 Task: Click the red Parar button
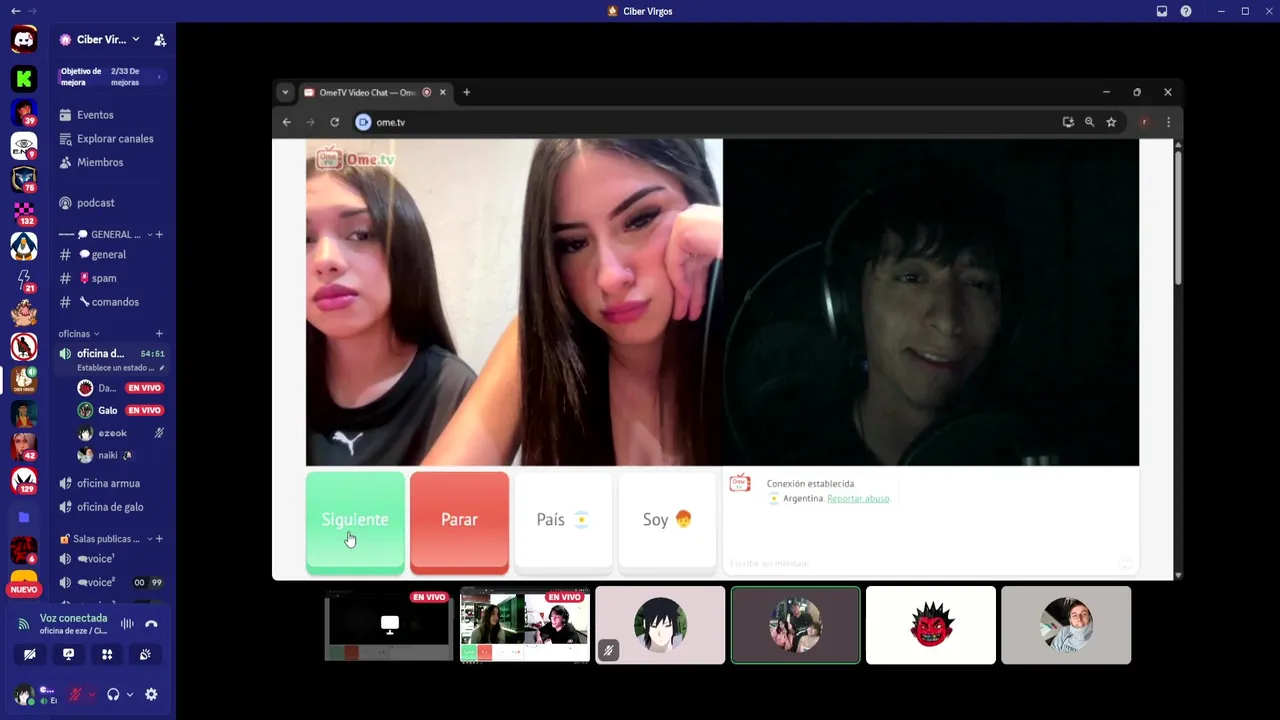(x=459, y=521)
